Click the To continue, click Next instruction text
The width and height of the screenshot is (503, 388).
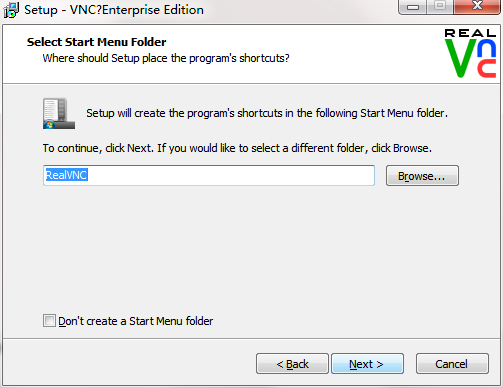[237, 148]
